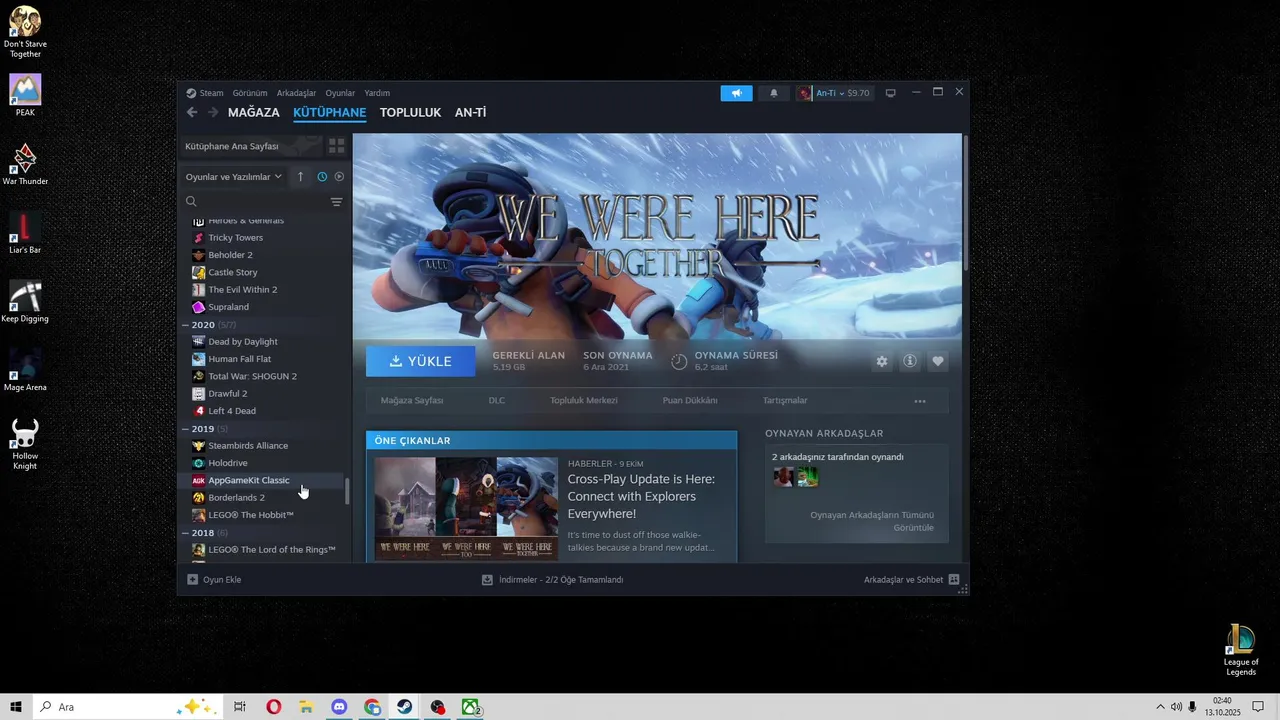Open game settings gear icon
This screenshot has height=720, width=1280.
(x=882, y=361)
